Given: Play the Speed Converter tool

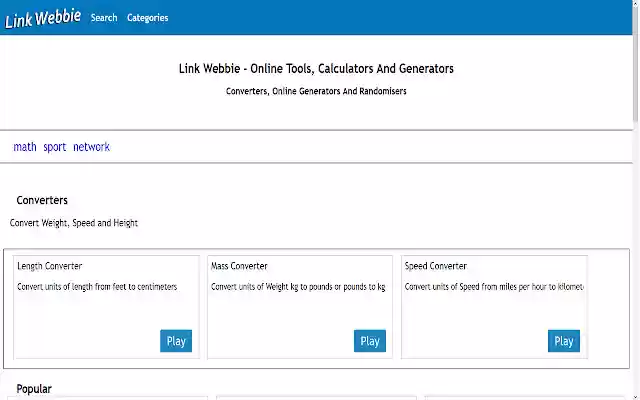Looking at the screenshot, I should pyautogui.click(x=564, y=341).
